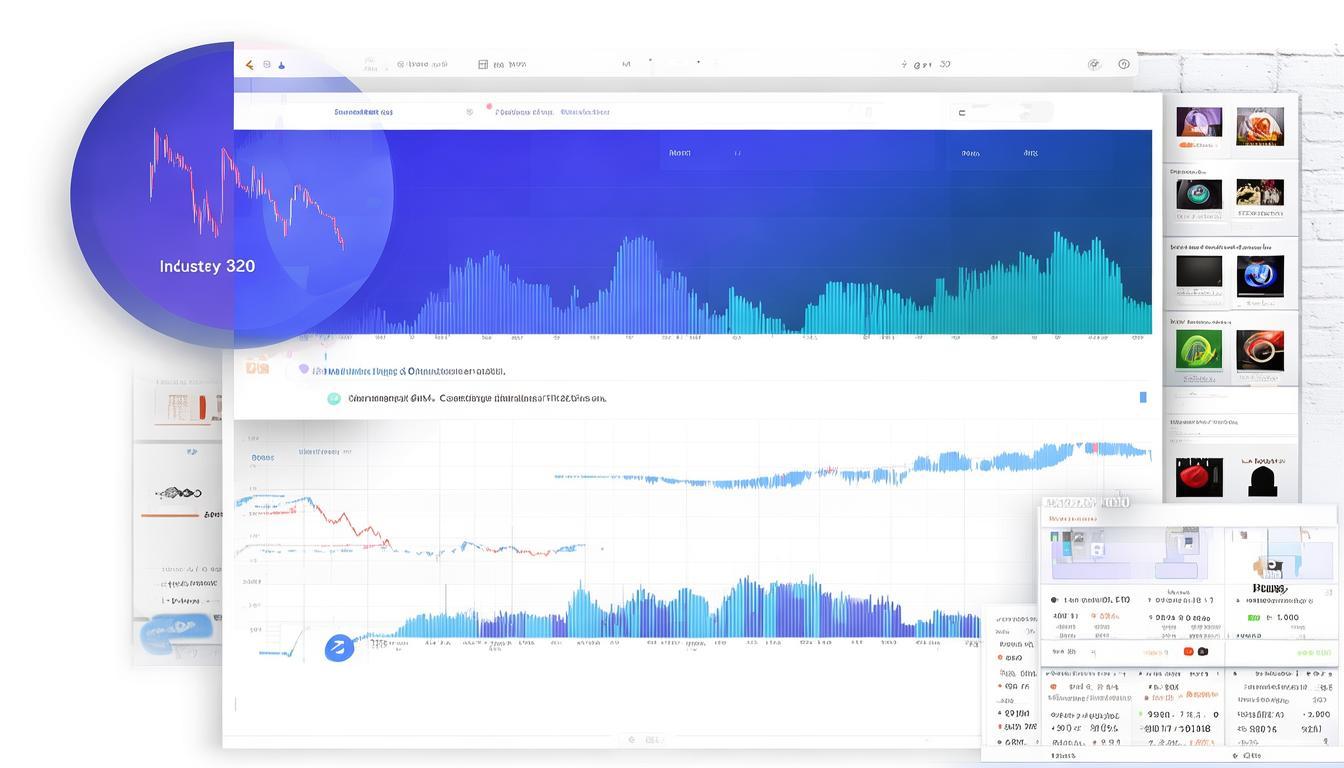Open the teal circle on black thumbnail
The width and height of the screenshot is (1344, 768).
1199,194
